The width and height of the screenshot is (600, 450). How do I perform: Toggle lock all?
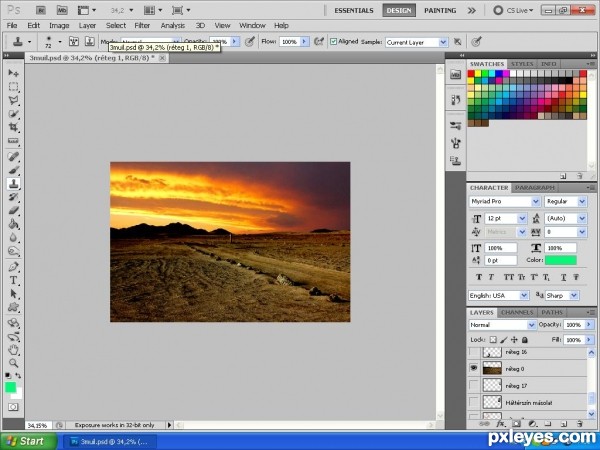pos(525,339)
